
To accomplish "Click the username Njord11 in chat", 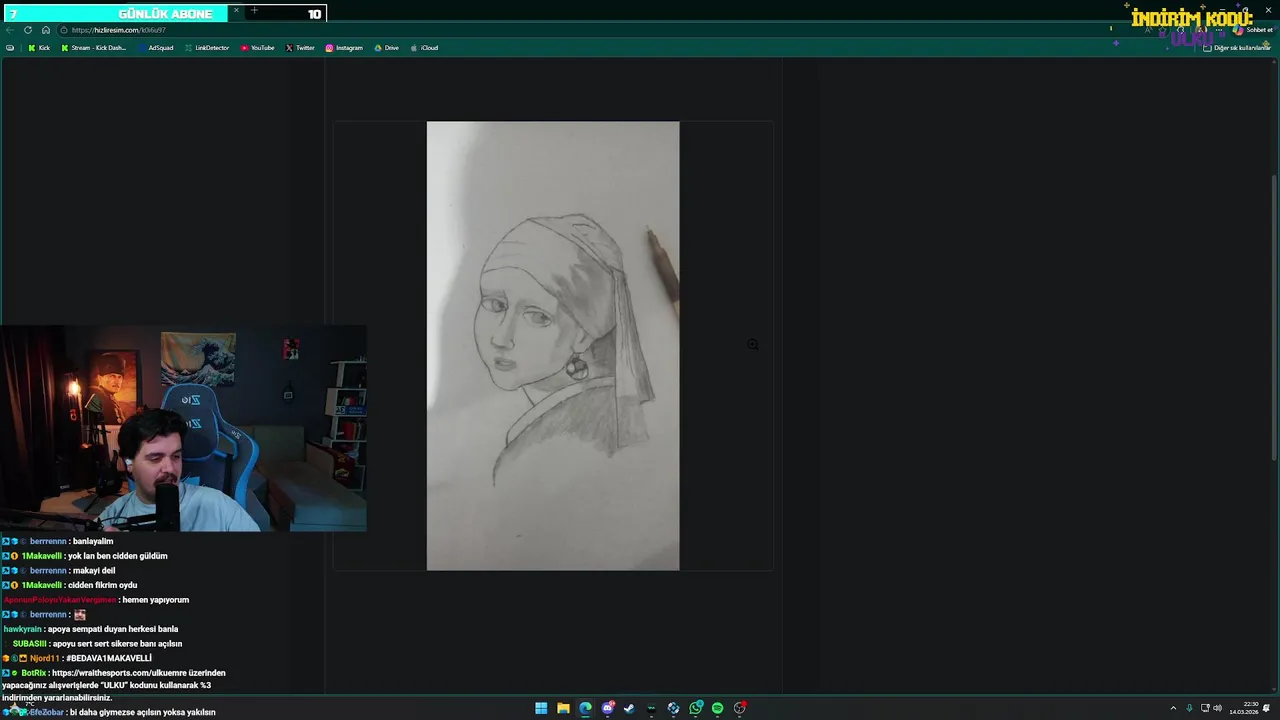I will (x=44, y=658).
